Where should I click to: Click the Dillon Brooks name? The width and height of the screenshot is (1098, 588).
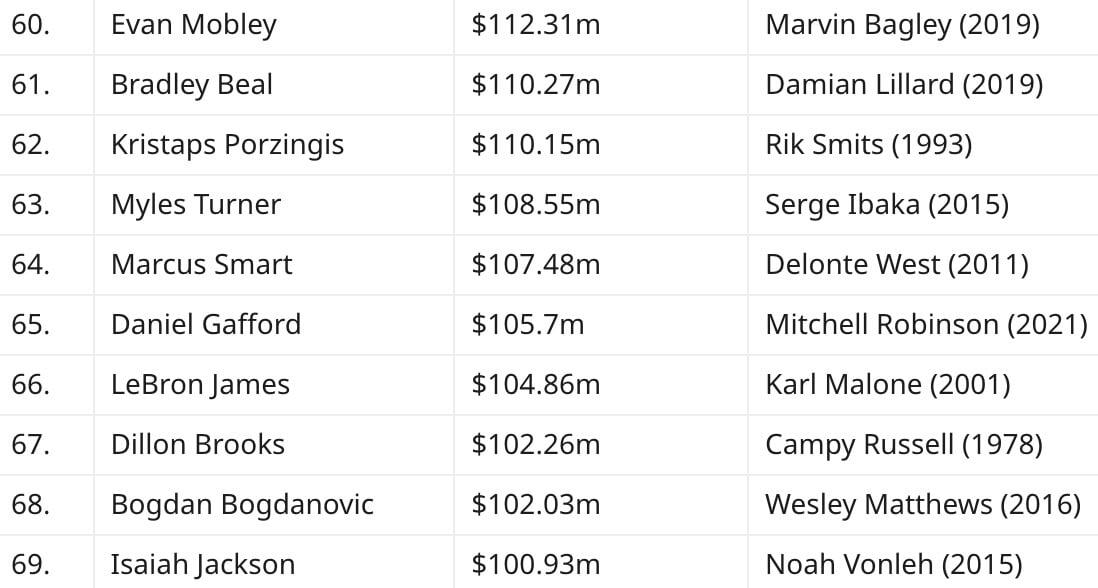pos(197,445)
